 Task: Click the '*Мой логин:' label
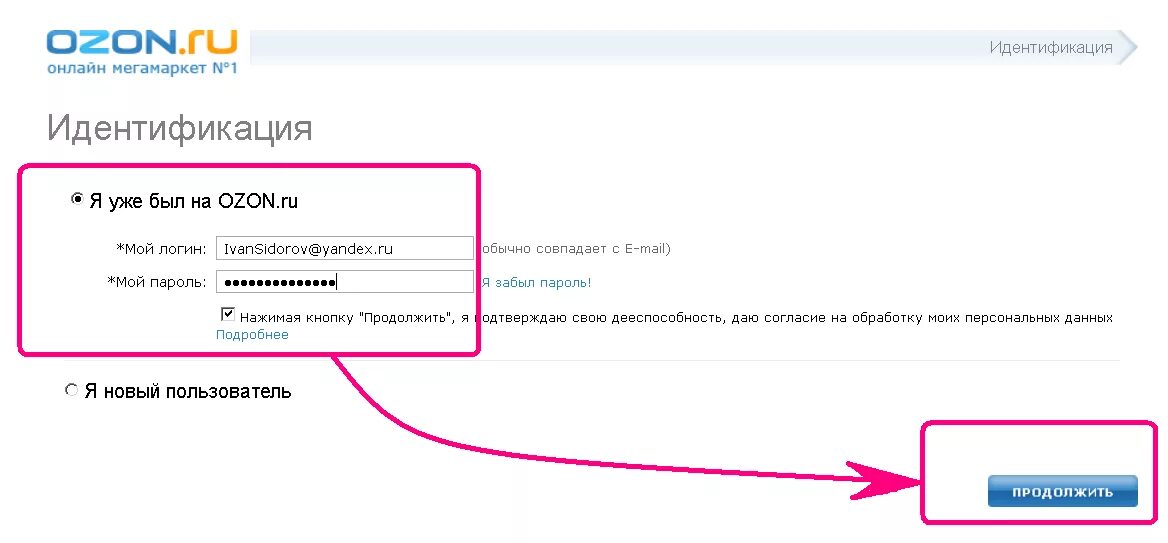(161, 249)
